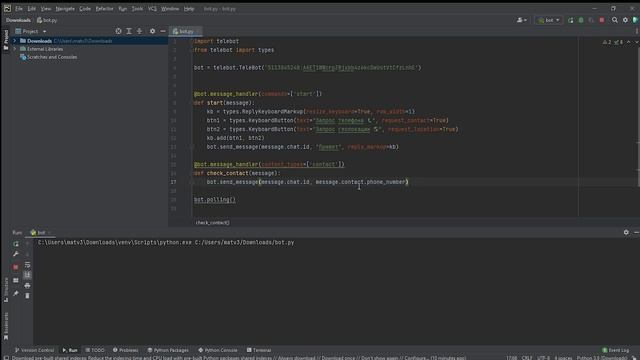Screen dimensions: 640x360
Task: Expand External Libraries node
Action: (15, 49)
